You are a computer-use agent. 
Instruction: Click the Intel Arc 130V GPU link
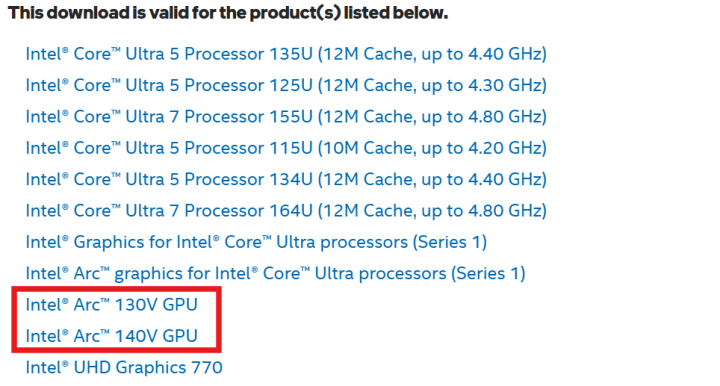(112, 305)
